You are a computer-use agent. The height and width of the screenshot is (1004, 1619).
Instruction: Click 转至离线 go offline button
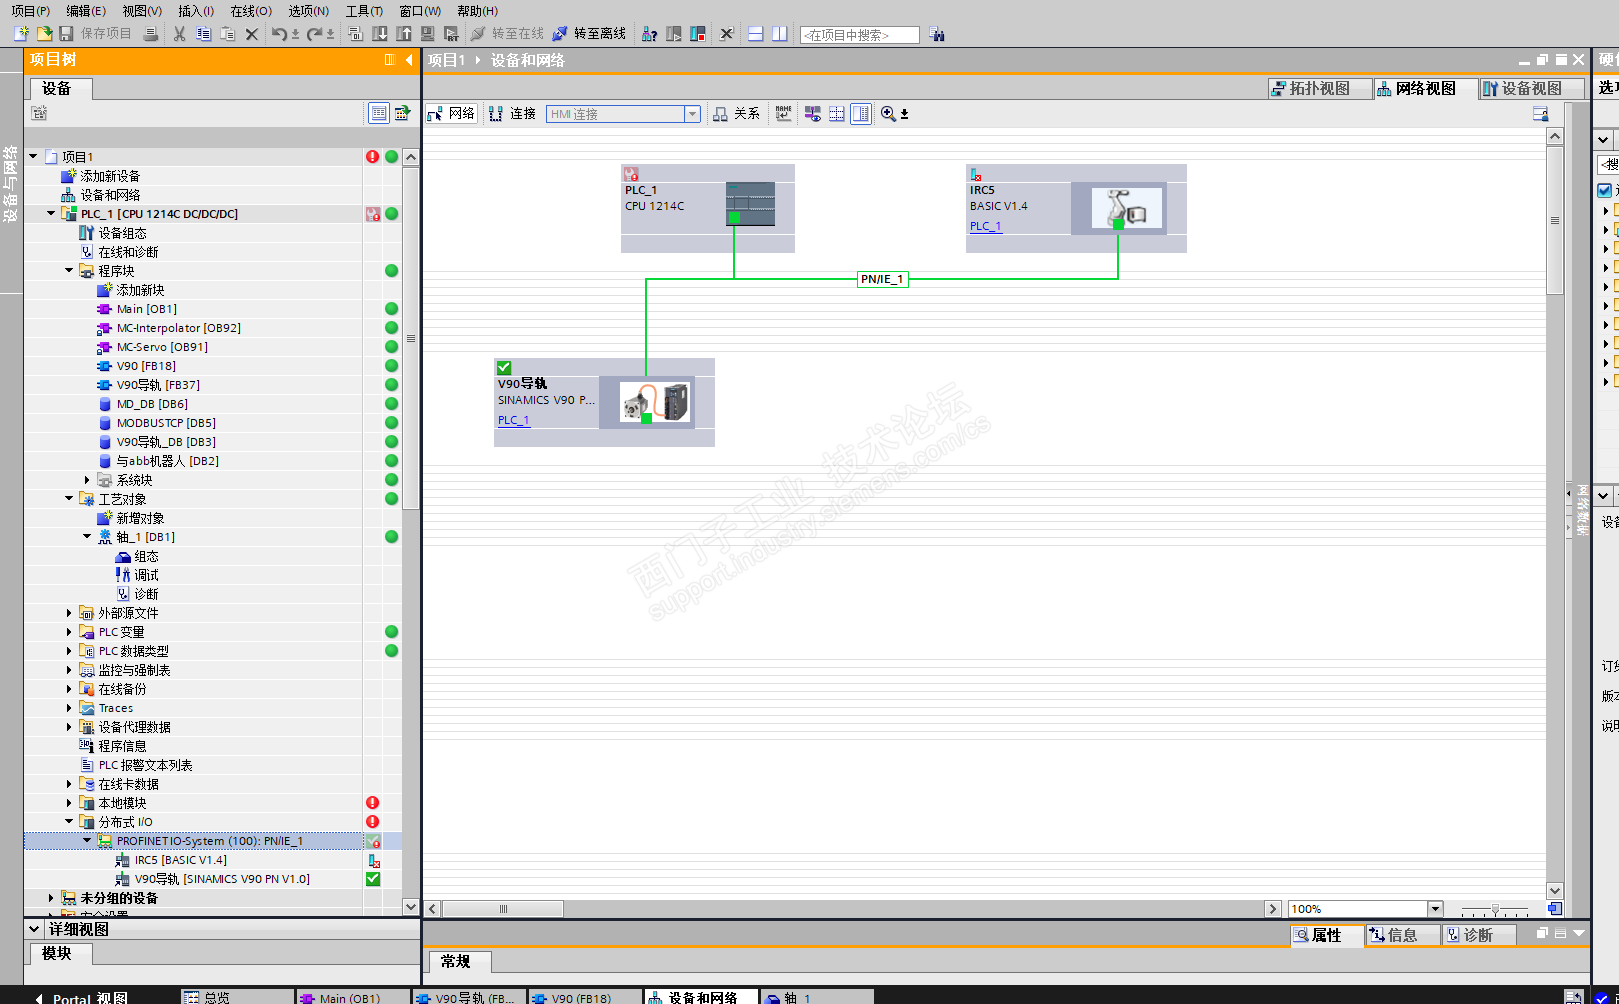(589, 34)
